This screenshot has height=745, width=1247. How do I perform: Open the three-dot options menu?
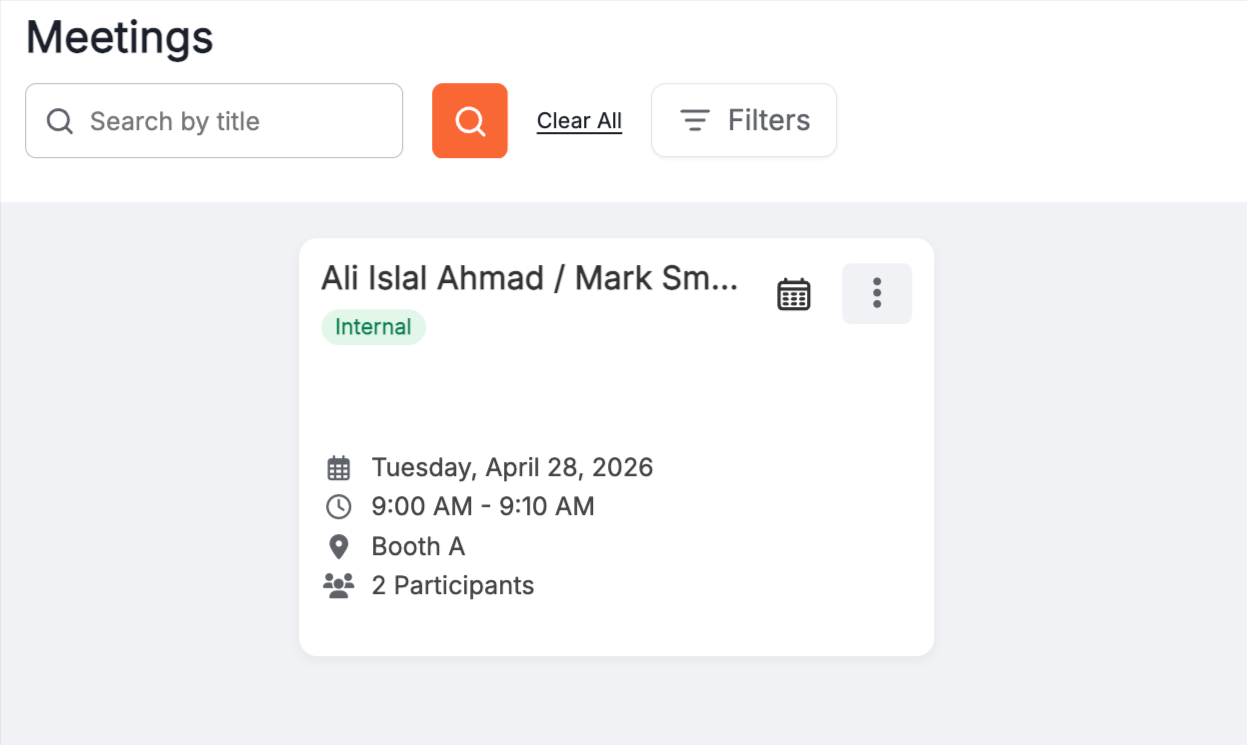876,293
